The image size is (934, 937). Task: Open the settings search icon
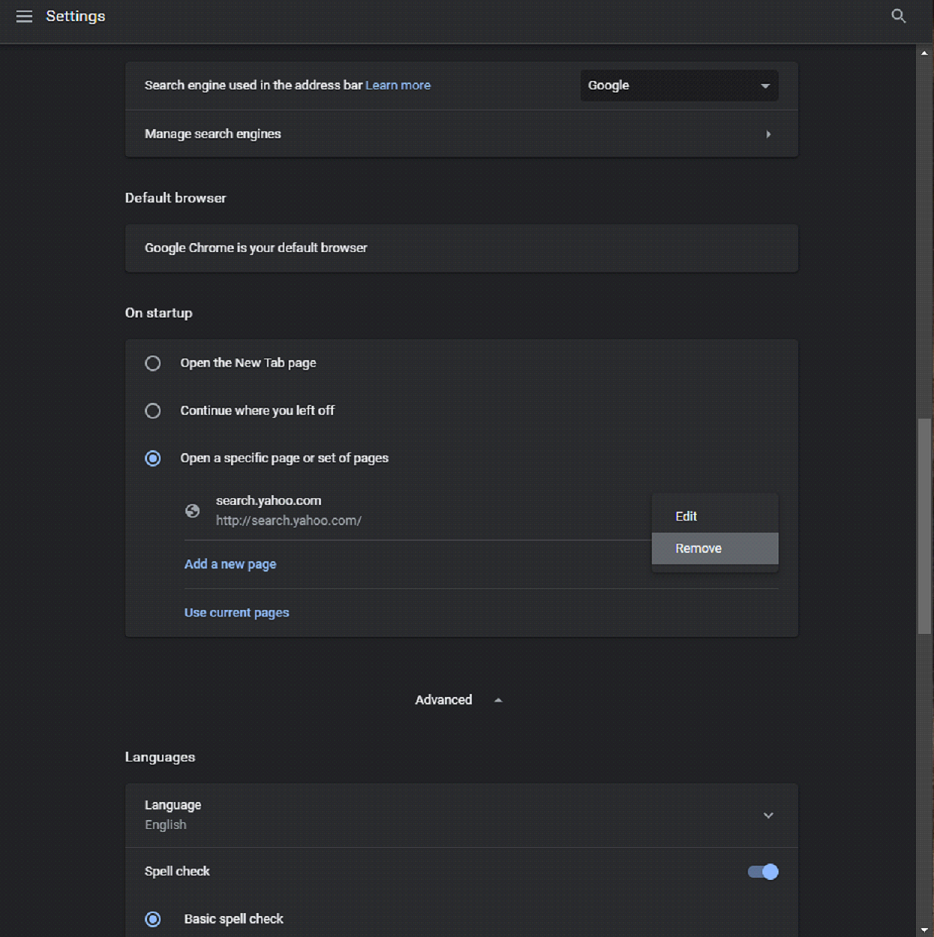click(898, 16)
